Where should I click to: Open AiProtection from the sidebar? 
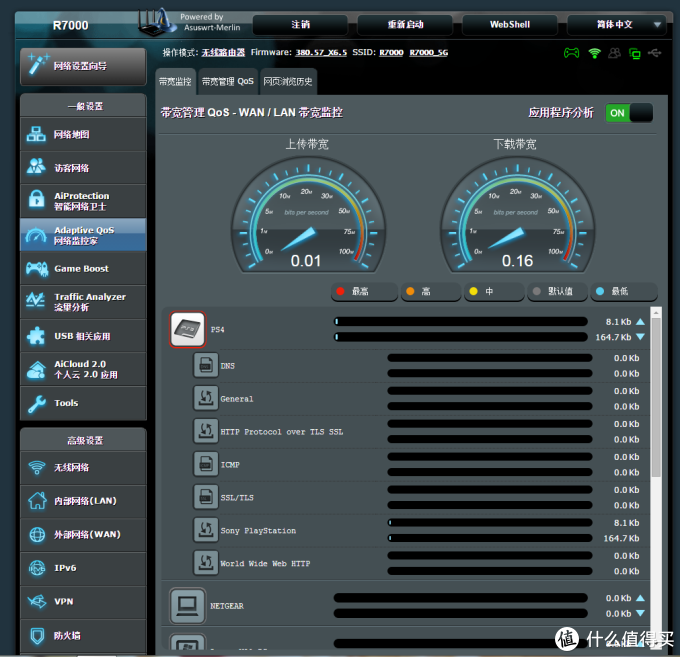[83, 200]
